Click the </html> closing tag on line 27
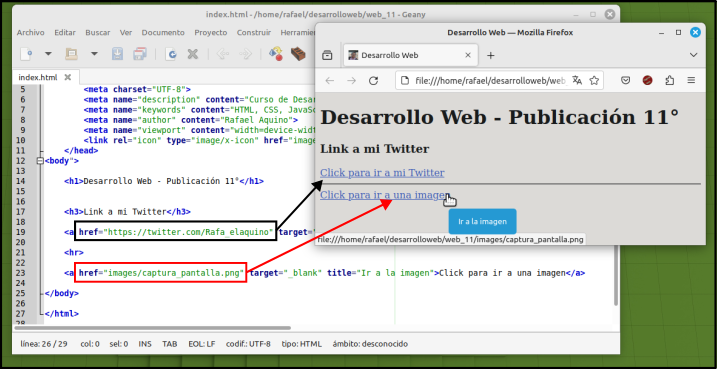This screenshot has height=369, width=717. pos(61,314)
